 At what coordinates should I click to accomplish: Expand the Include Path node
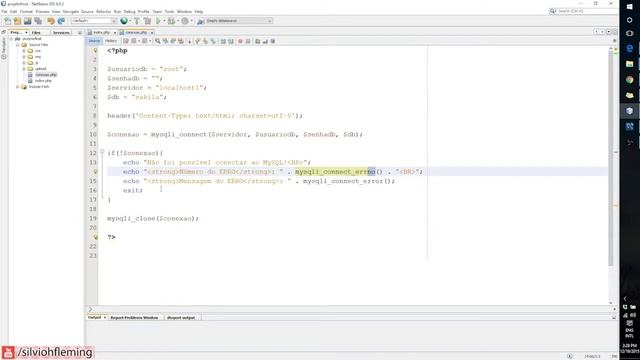pyautogui.click(x=18, y=87)
